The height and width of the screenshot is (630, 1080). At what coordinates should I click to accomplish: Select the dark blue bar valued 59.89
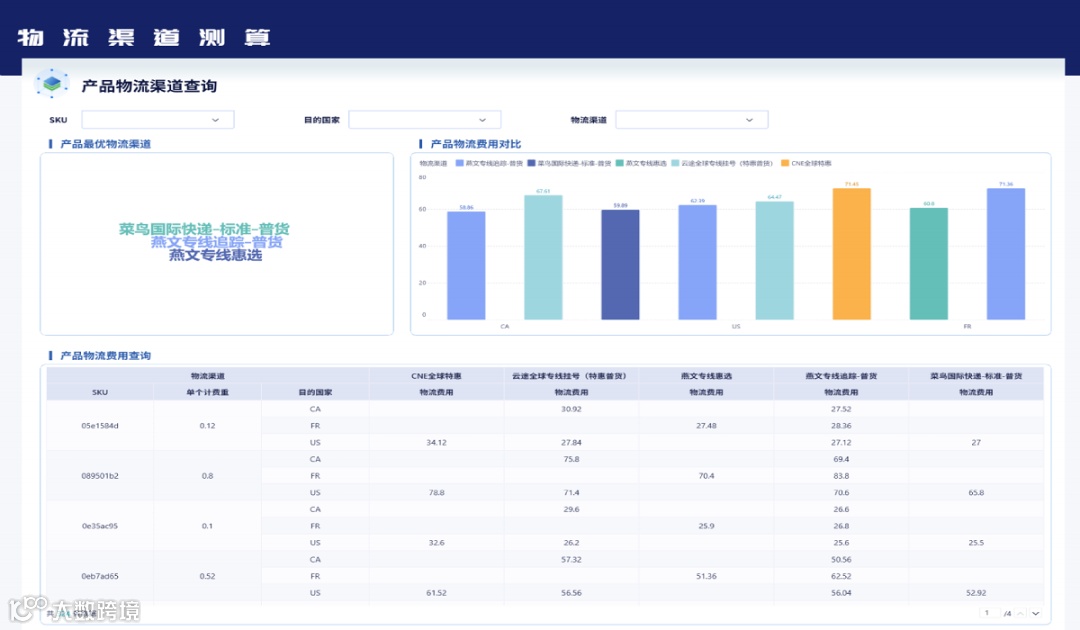click(621, 264)
